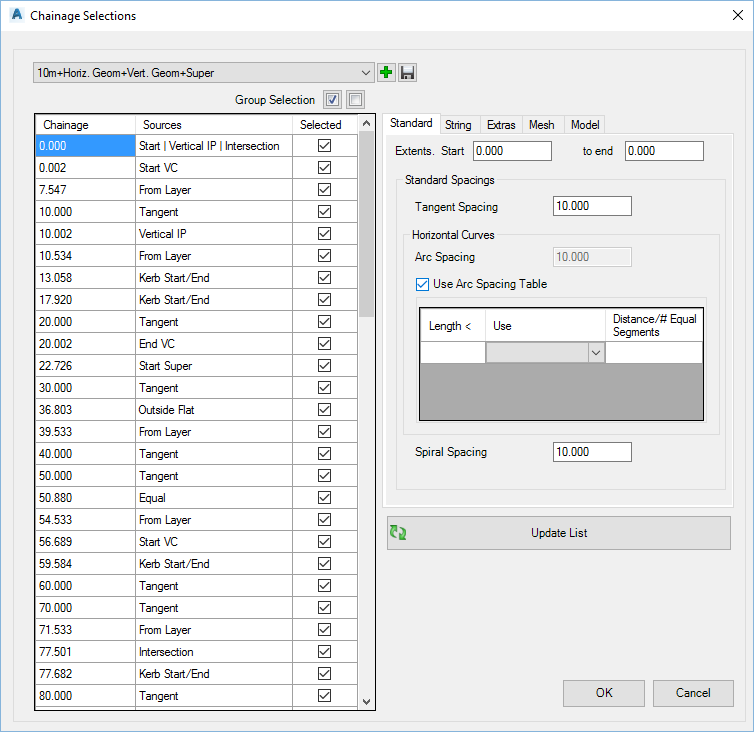Click the Cancel button
The width and height of the screenshot is (754, 732).
click(693, 693)
